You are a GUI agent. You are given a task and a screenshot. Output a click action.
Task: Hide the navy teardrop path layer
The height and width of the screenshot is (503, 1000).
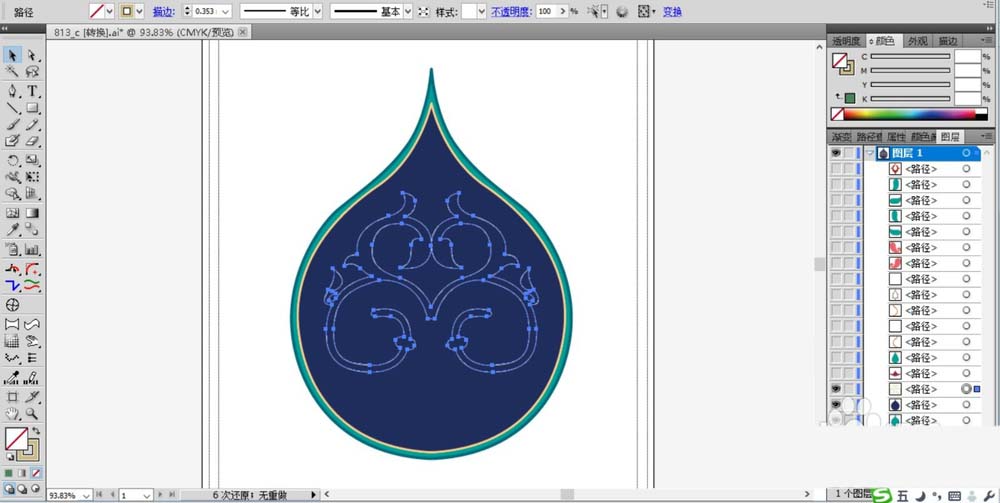point(835,405)
